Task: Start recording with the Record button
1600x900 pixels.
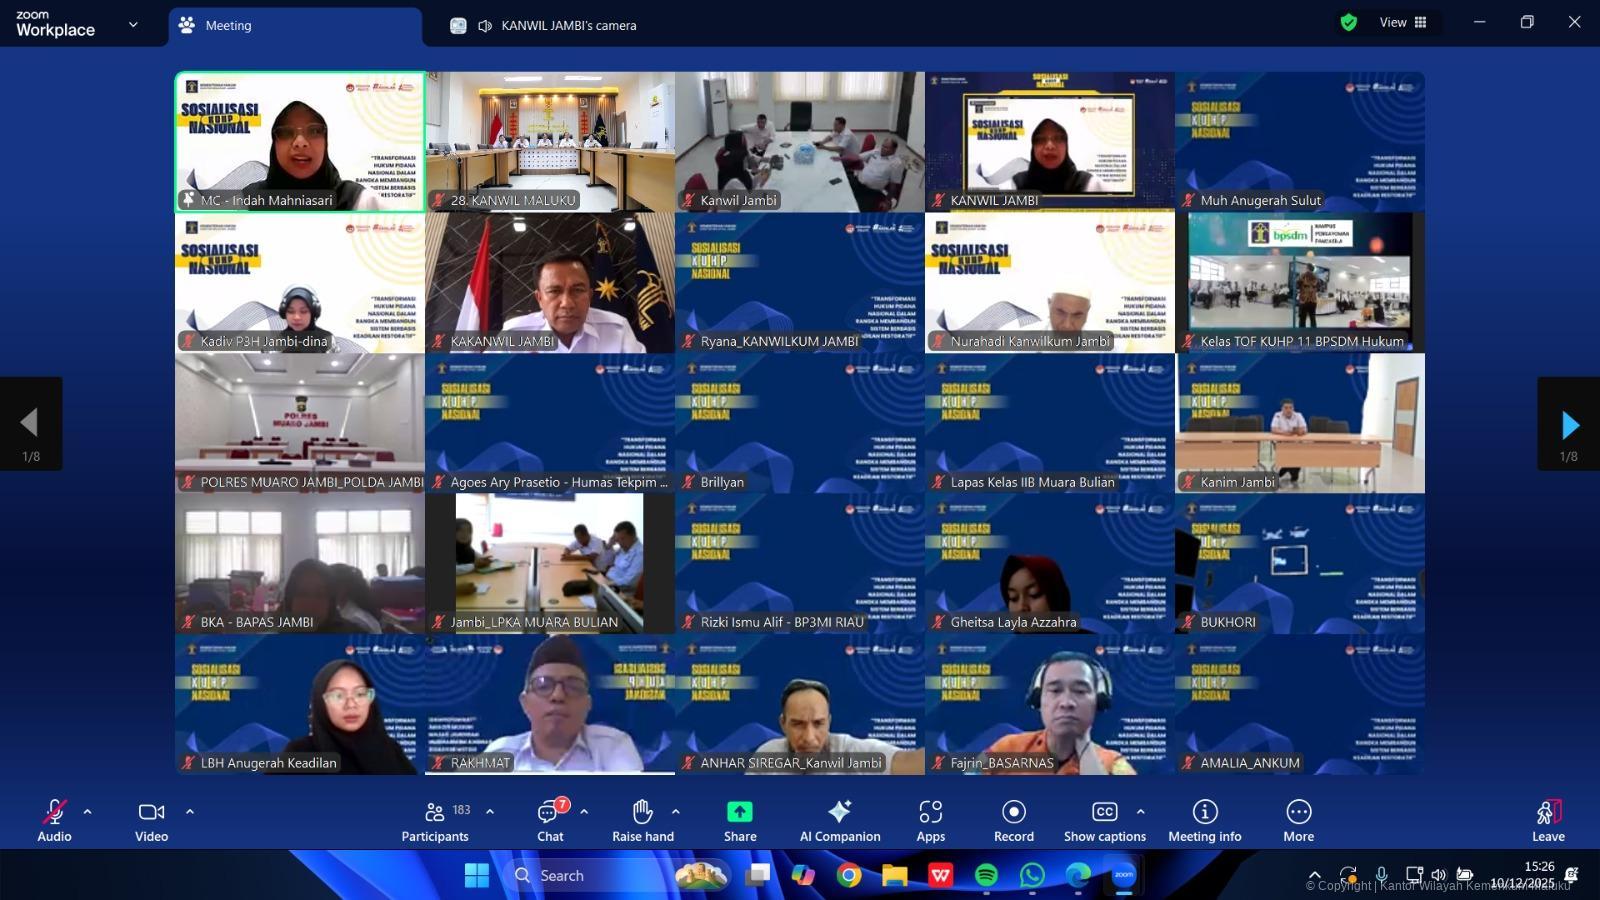Action: pos(1014,820)
